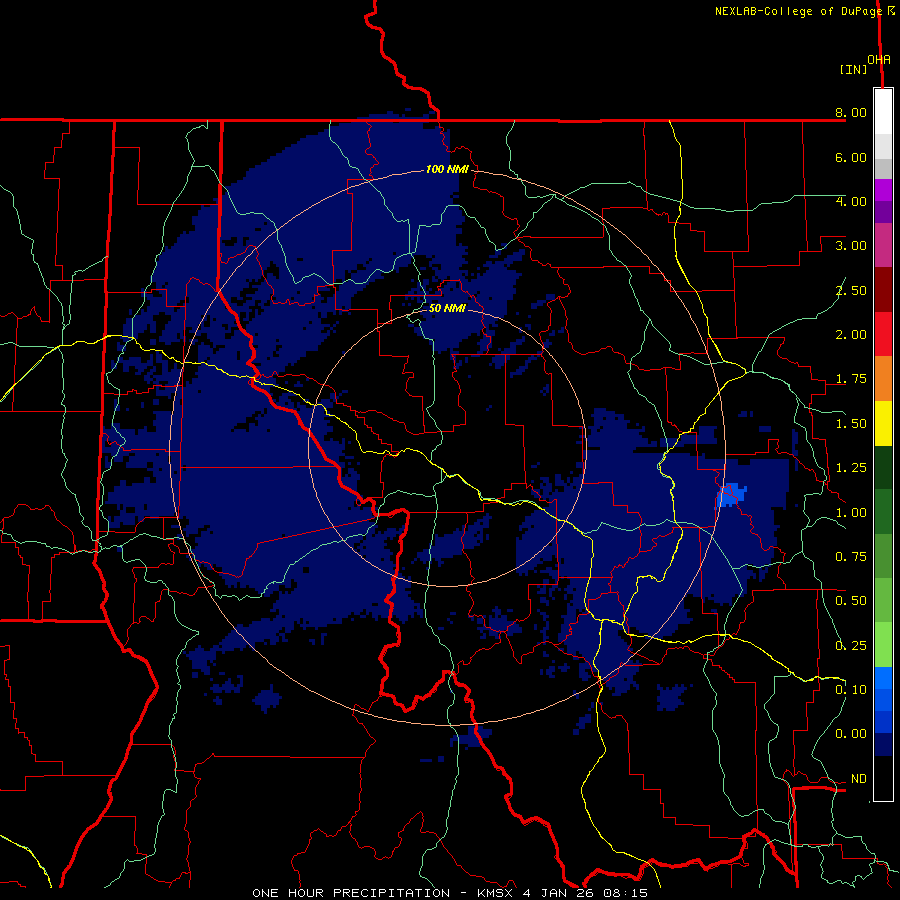Image resolution: width=900 pixels, height=900 pixels.
Task: Select the bright red swatch beside 2.00
Action: pos(883,334)
